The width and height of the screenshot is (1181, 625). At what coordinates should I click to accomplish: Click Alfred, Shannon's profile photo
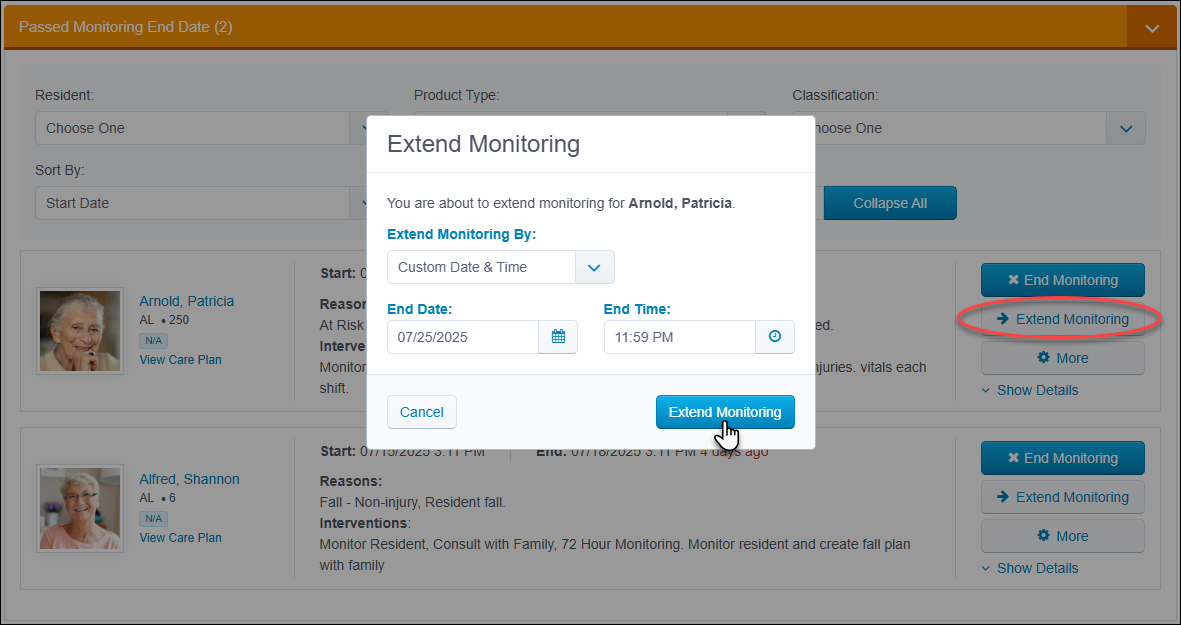(80, 508)
